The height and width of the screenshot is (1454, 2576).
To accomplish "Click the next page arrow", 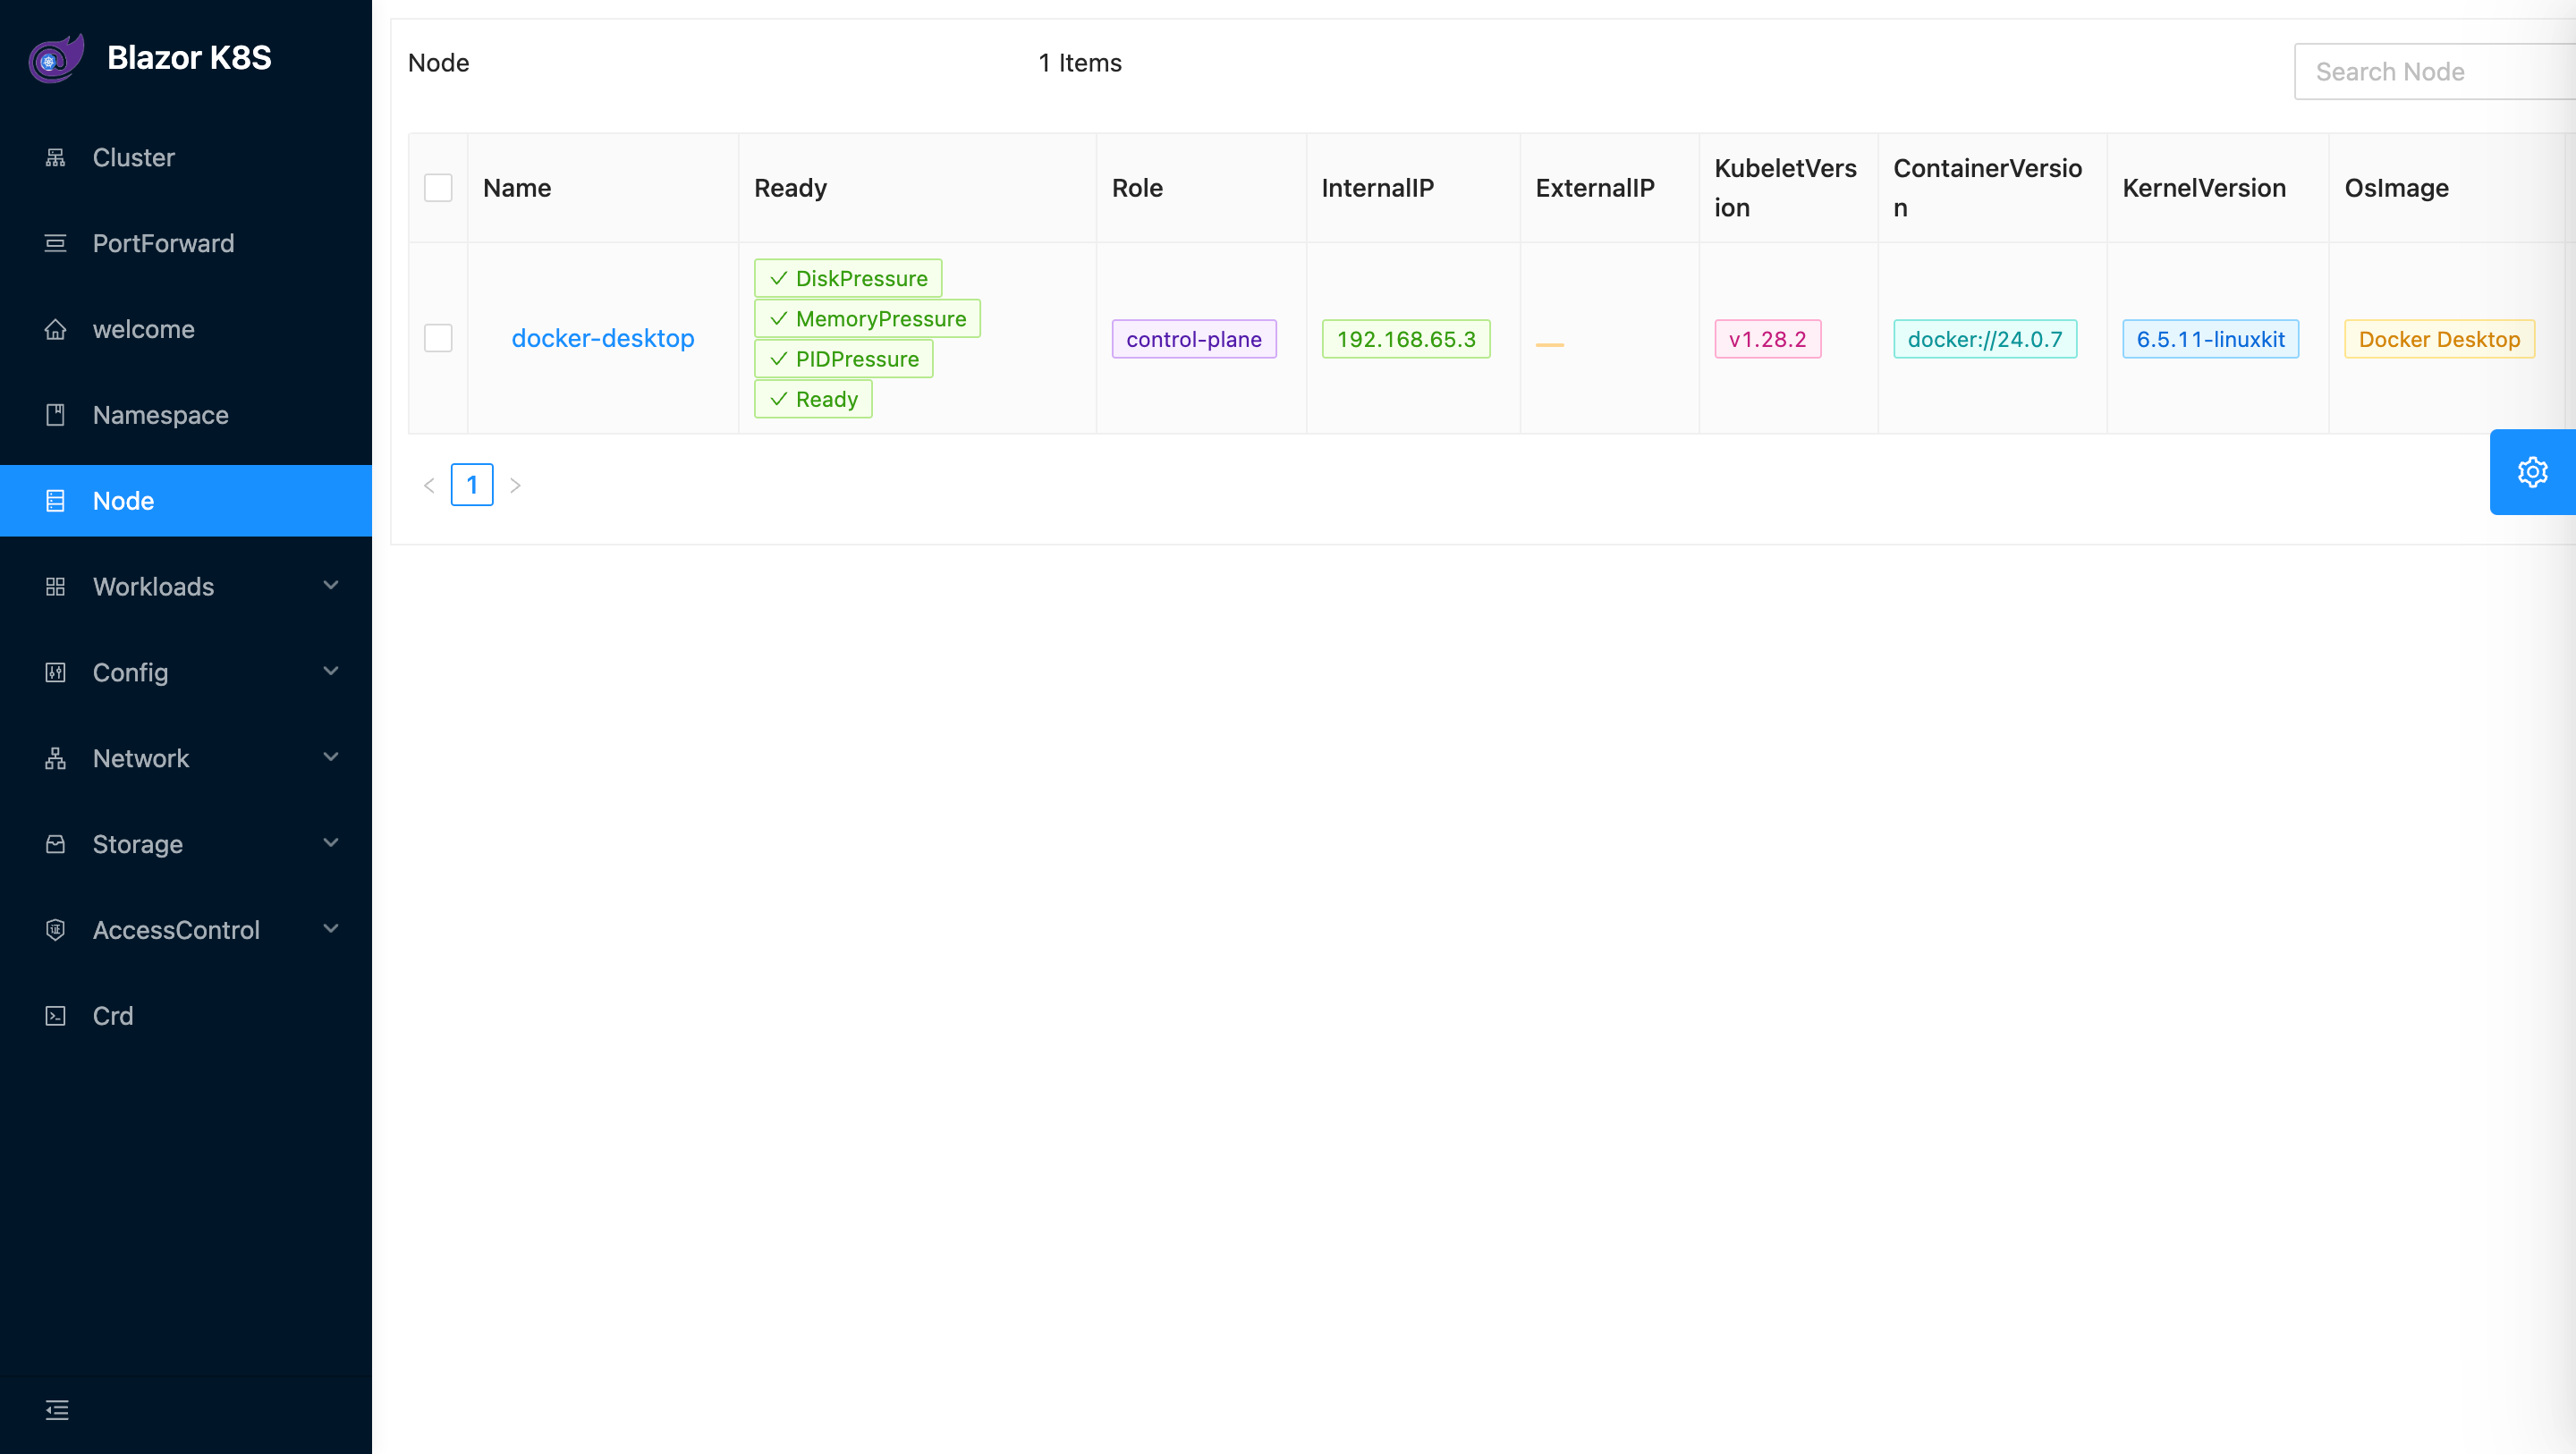I will coord(515,485).
